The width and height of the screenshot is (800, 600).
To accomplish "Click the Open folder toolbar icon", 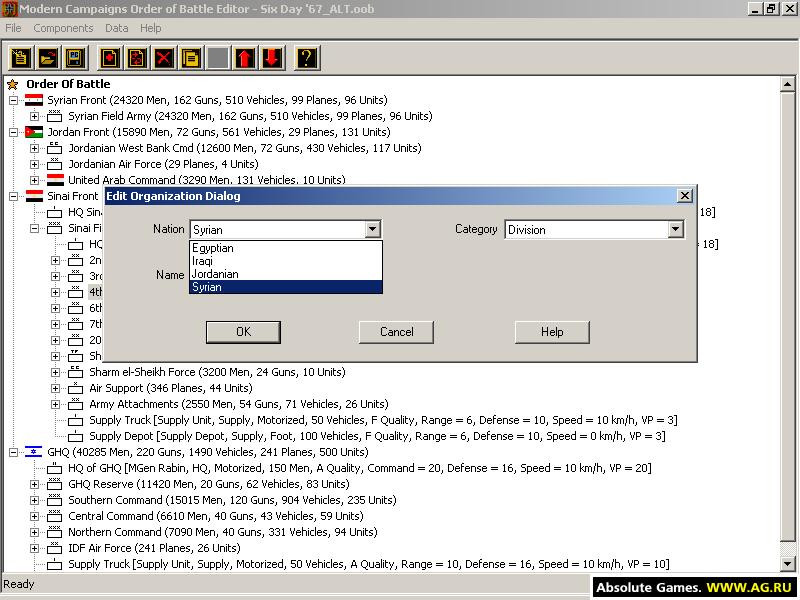I will (48, 58).
